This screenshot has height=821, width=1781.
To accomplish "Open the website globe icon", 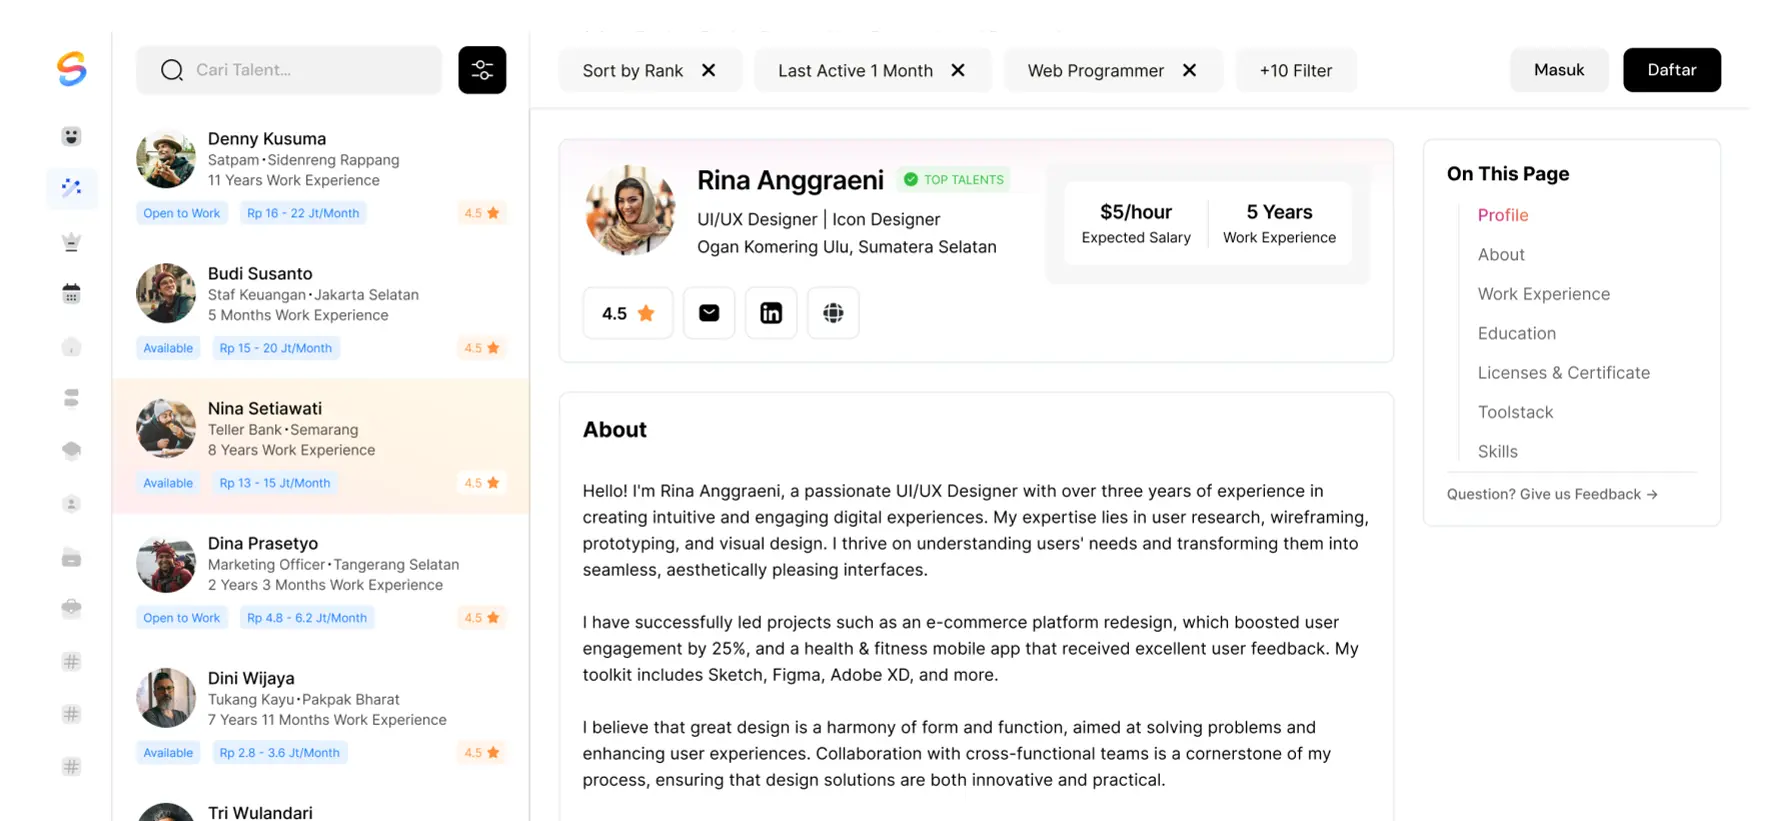I will [x=833, y=313].
